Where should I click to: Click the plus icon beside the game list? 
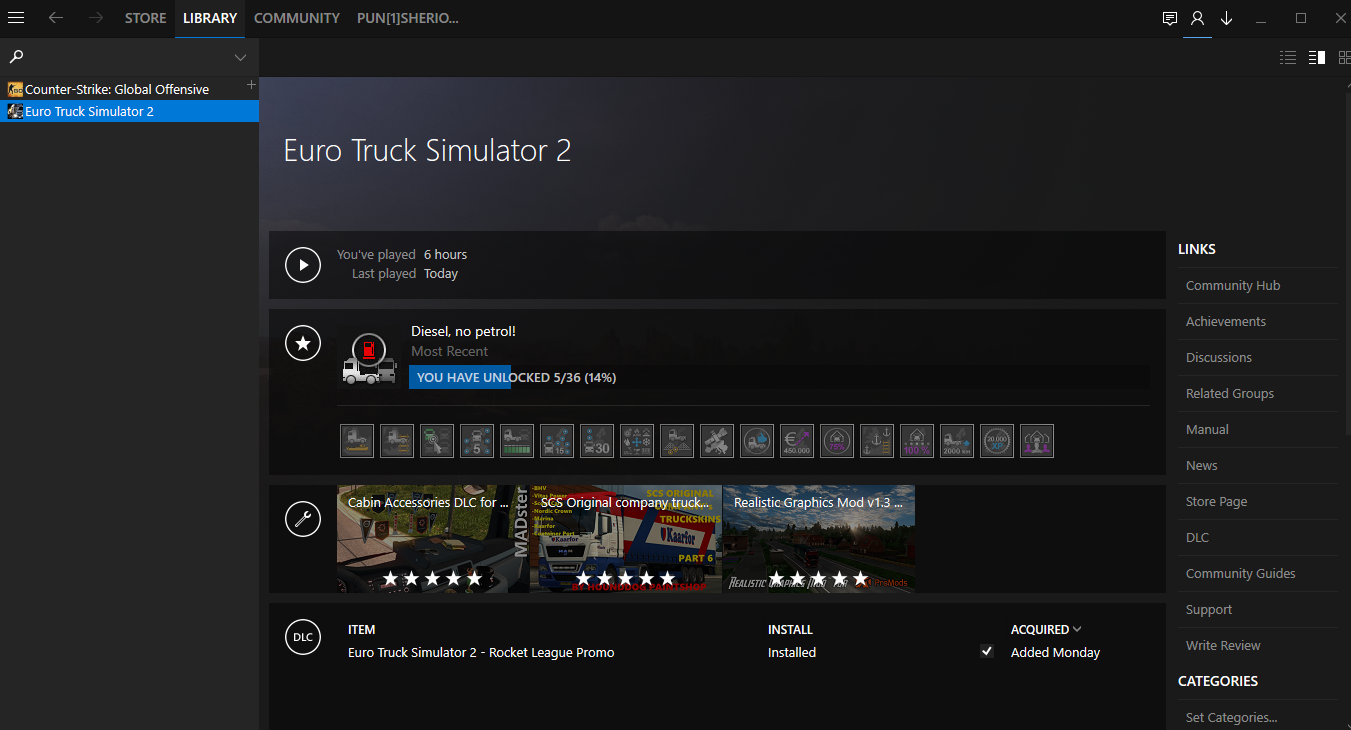coord(251,85)
